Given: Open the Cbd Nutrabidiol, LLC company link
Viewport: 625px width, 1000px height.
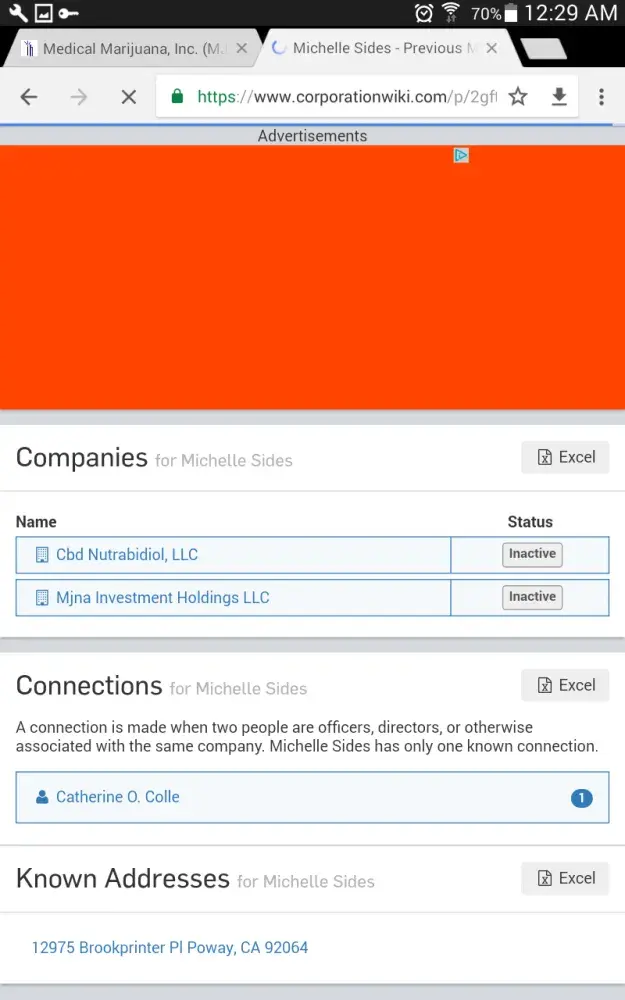Looking at the screenshot, I should pyautogui.click(x=127, y=555).
